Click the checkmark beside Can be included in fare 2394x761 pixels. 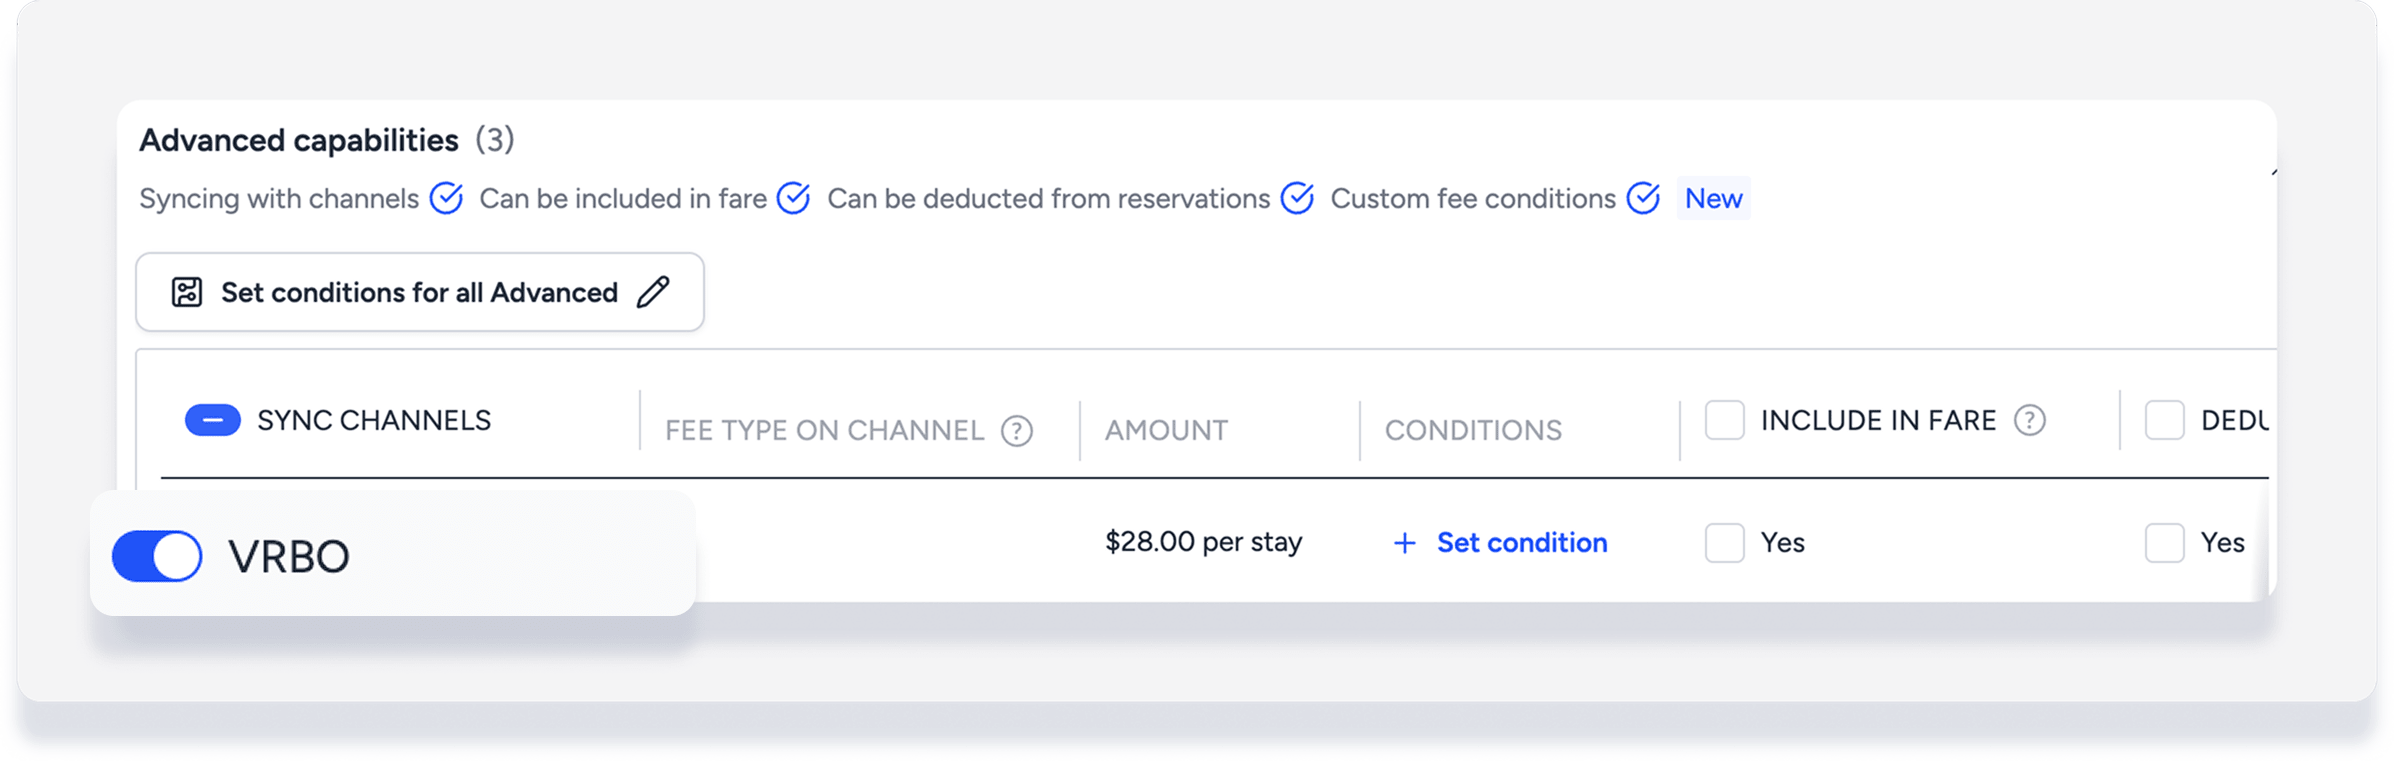(x=793, y=198)
